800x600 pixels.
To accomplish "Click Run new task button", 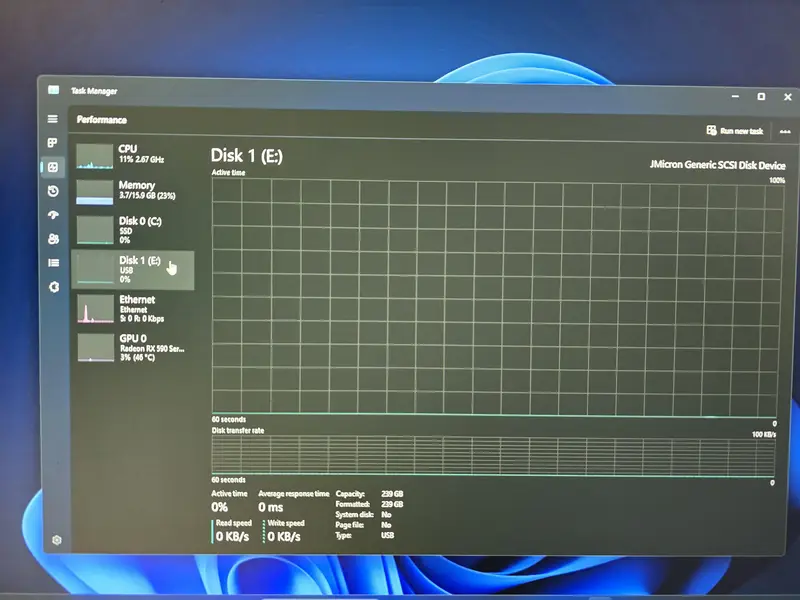I will tap(735, 131).
